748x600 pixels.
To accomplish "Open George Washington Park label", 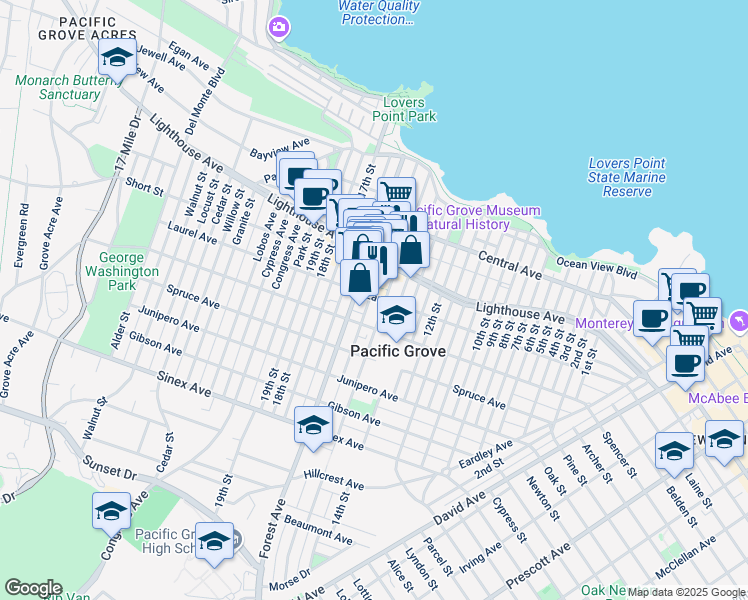I will (122, 271).
